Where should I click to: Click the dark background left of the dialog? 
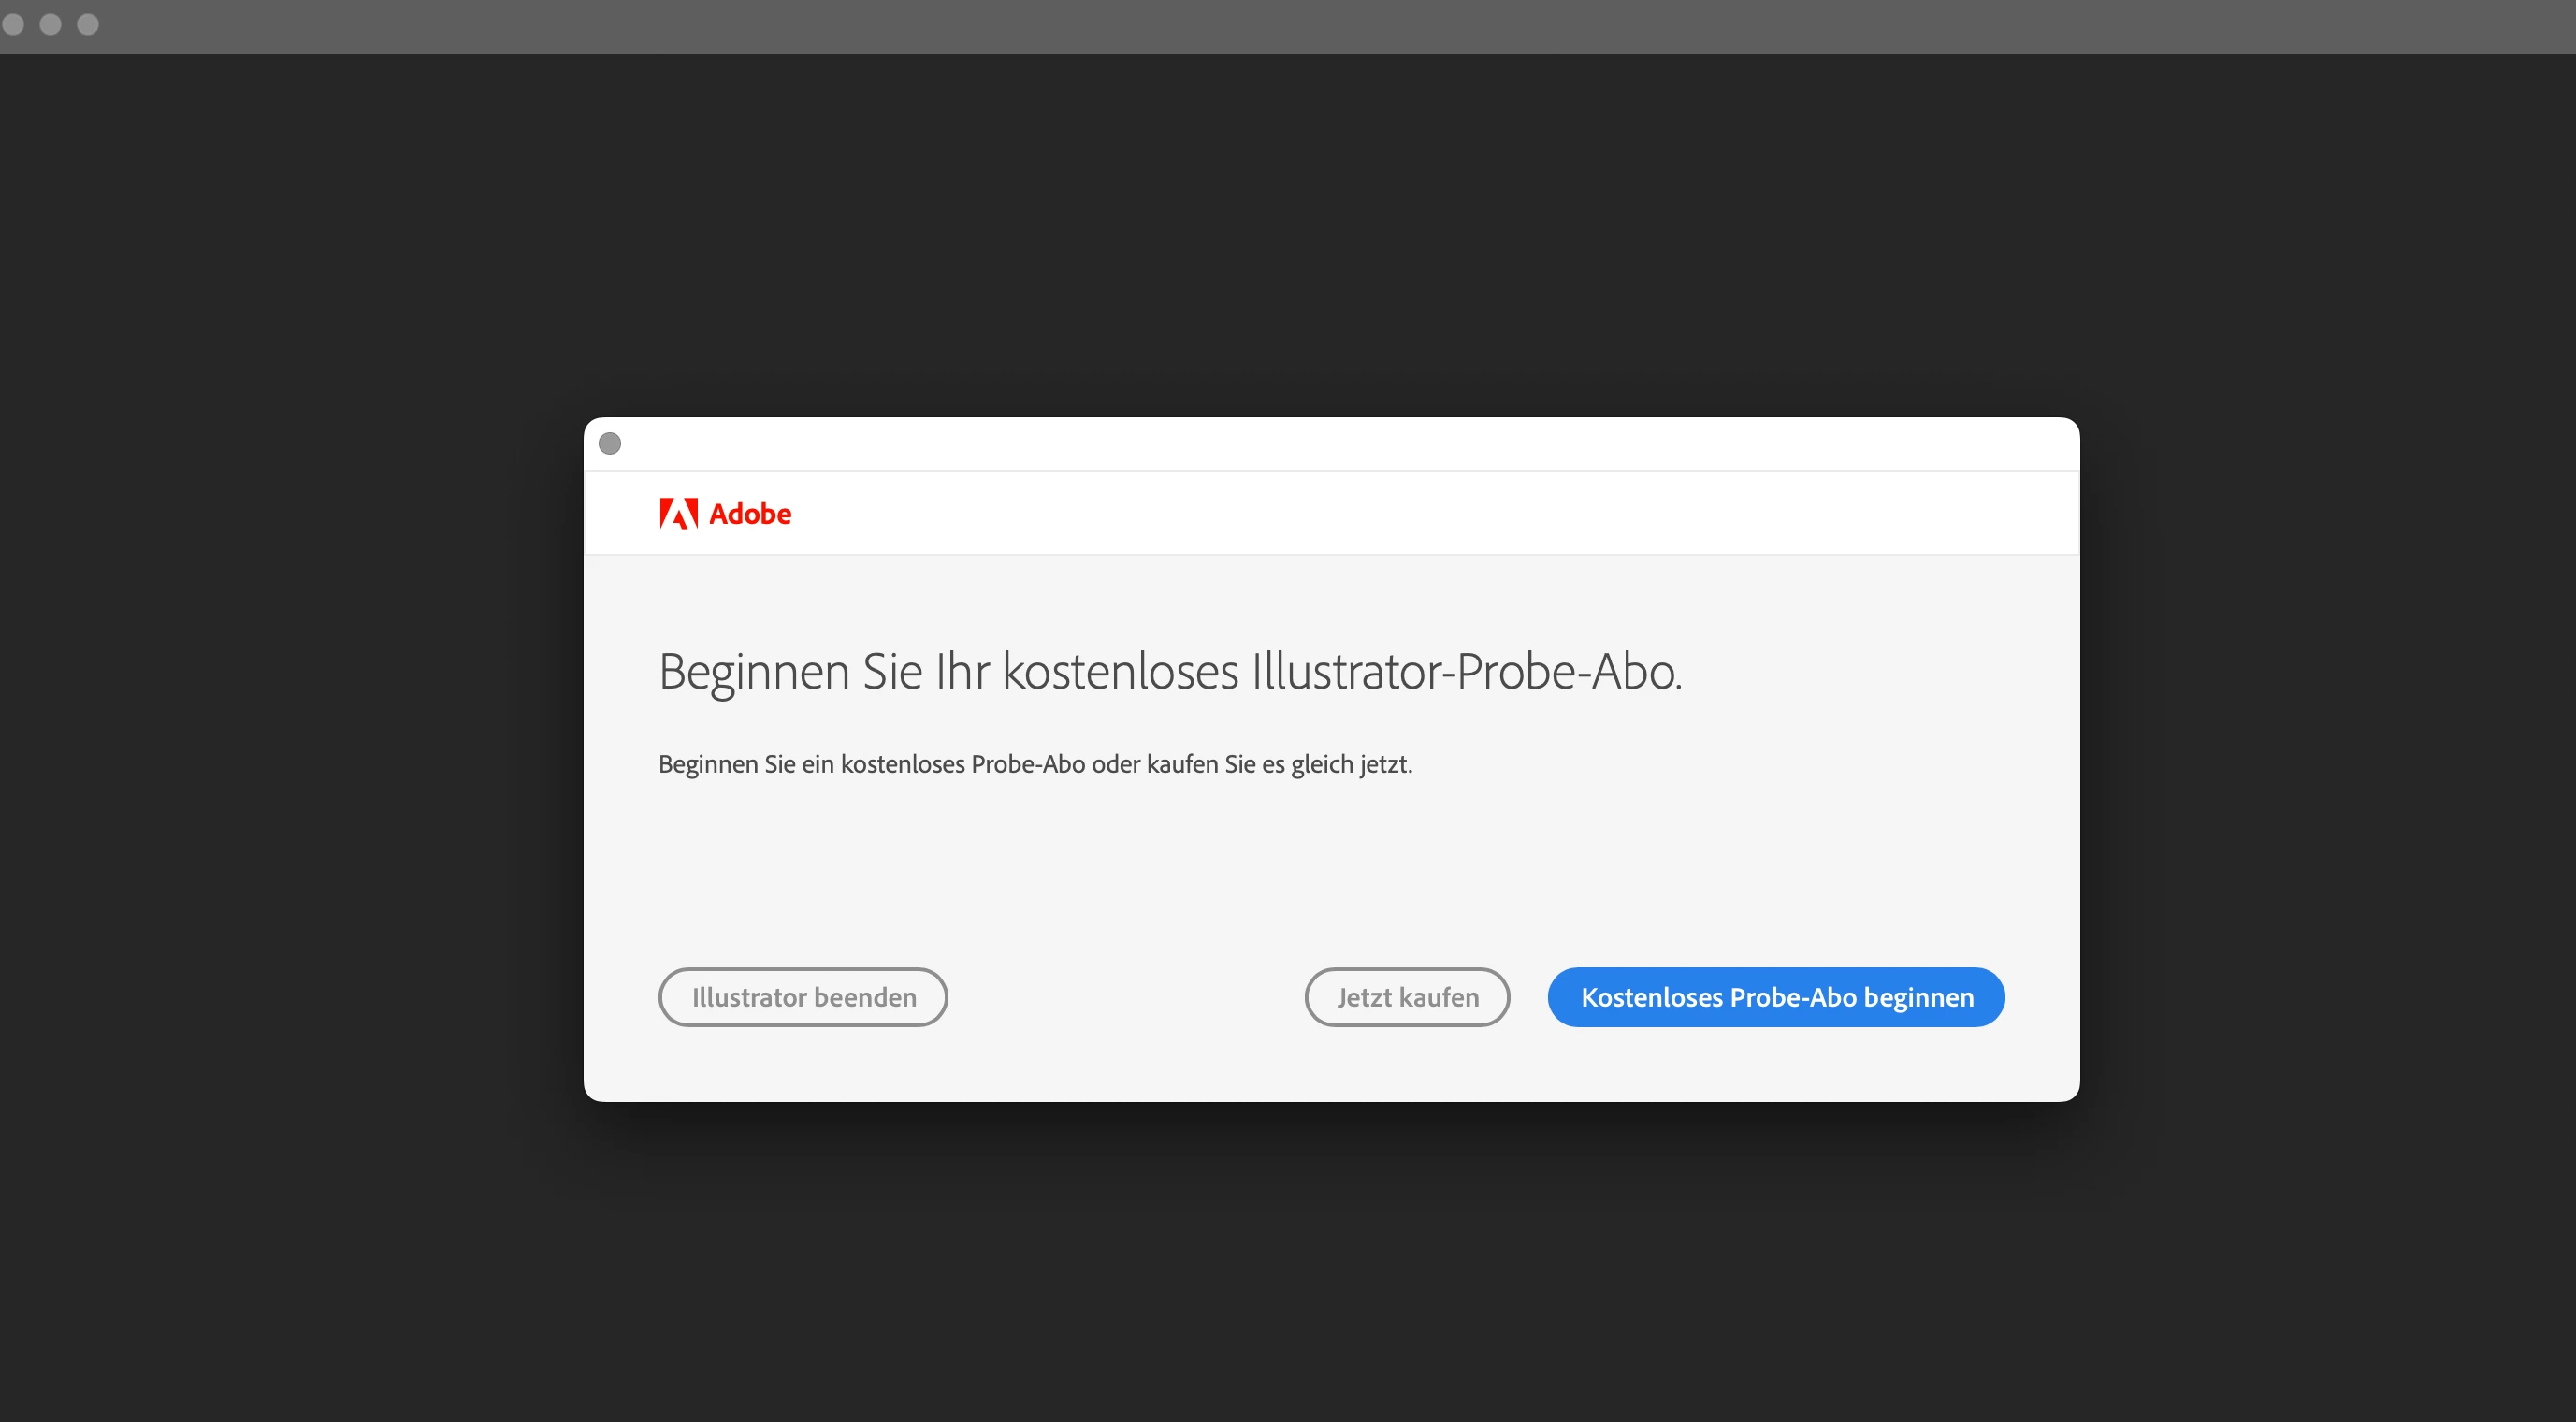pyautogui.click(x=290, y=760)
